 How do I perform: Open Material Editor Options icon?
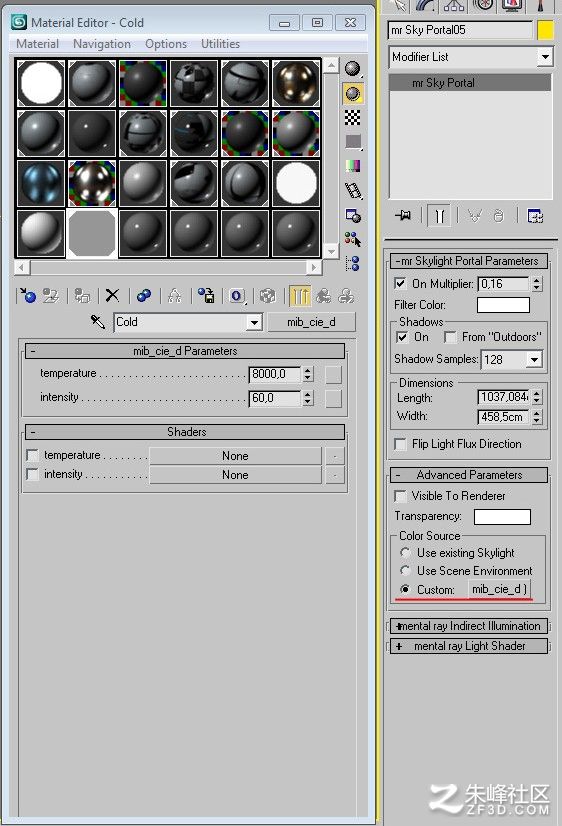click(352, 215)
